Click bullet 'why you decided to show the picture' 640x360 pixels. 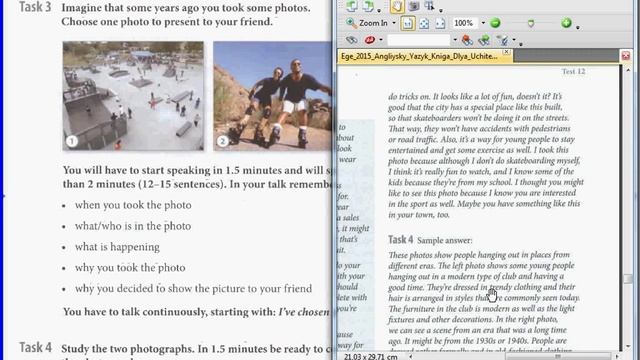(x=193, y=289)
